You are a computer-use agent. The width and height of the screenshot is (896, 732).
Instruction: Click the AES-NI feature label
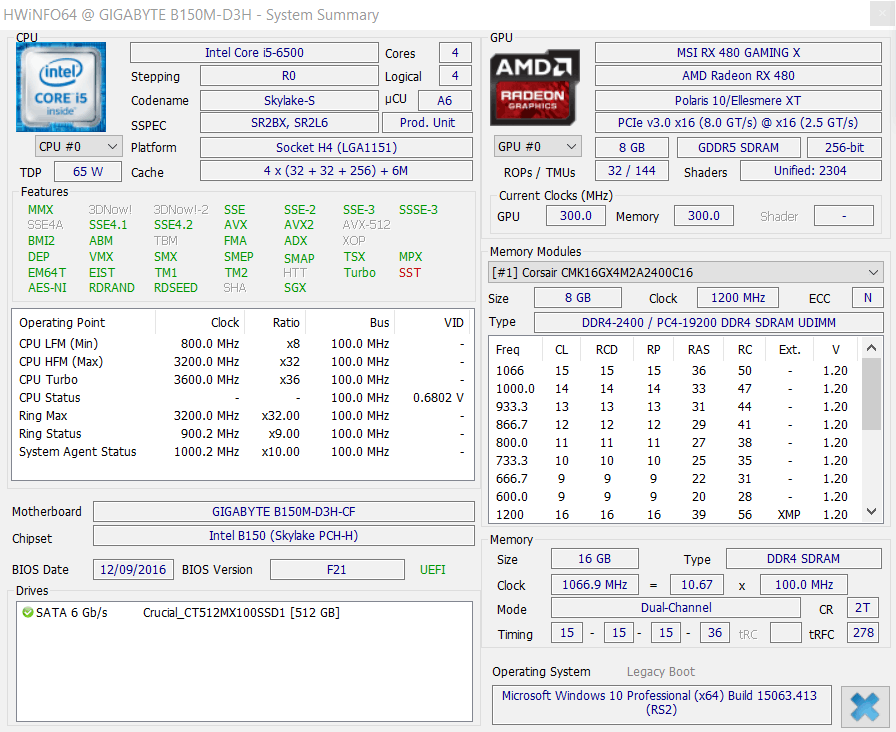(x=47, y=288)
